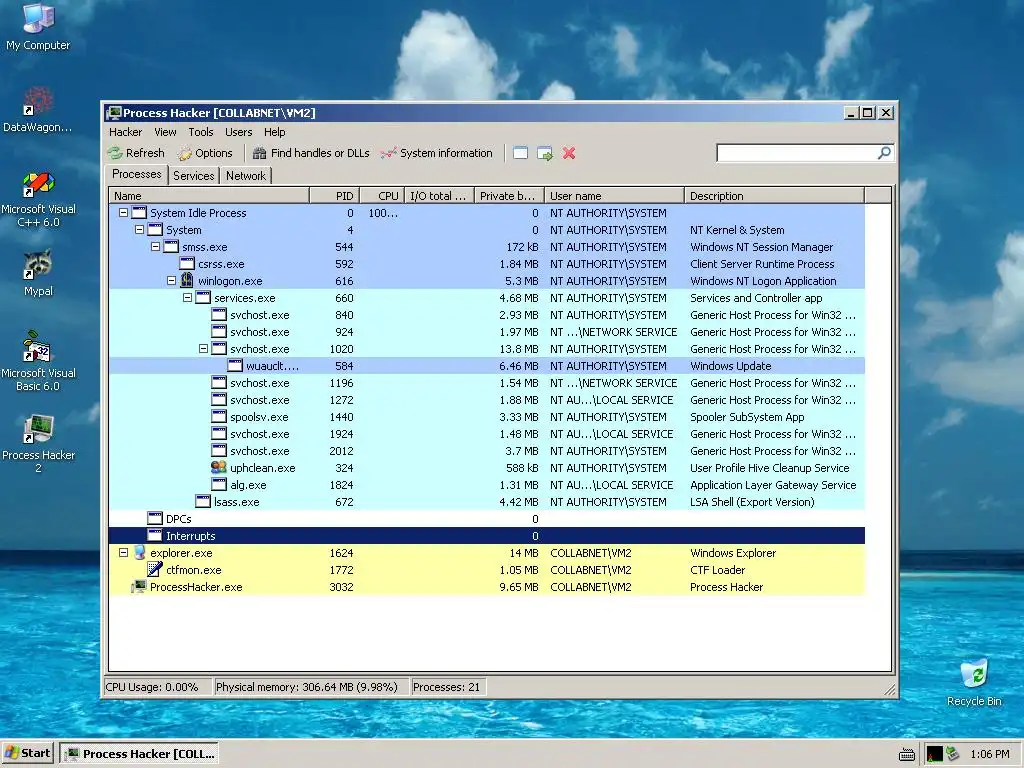Click the Process Hacker taskbar button
Viewport: 1024px width, 768px height.
pos(139,754)
